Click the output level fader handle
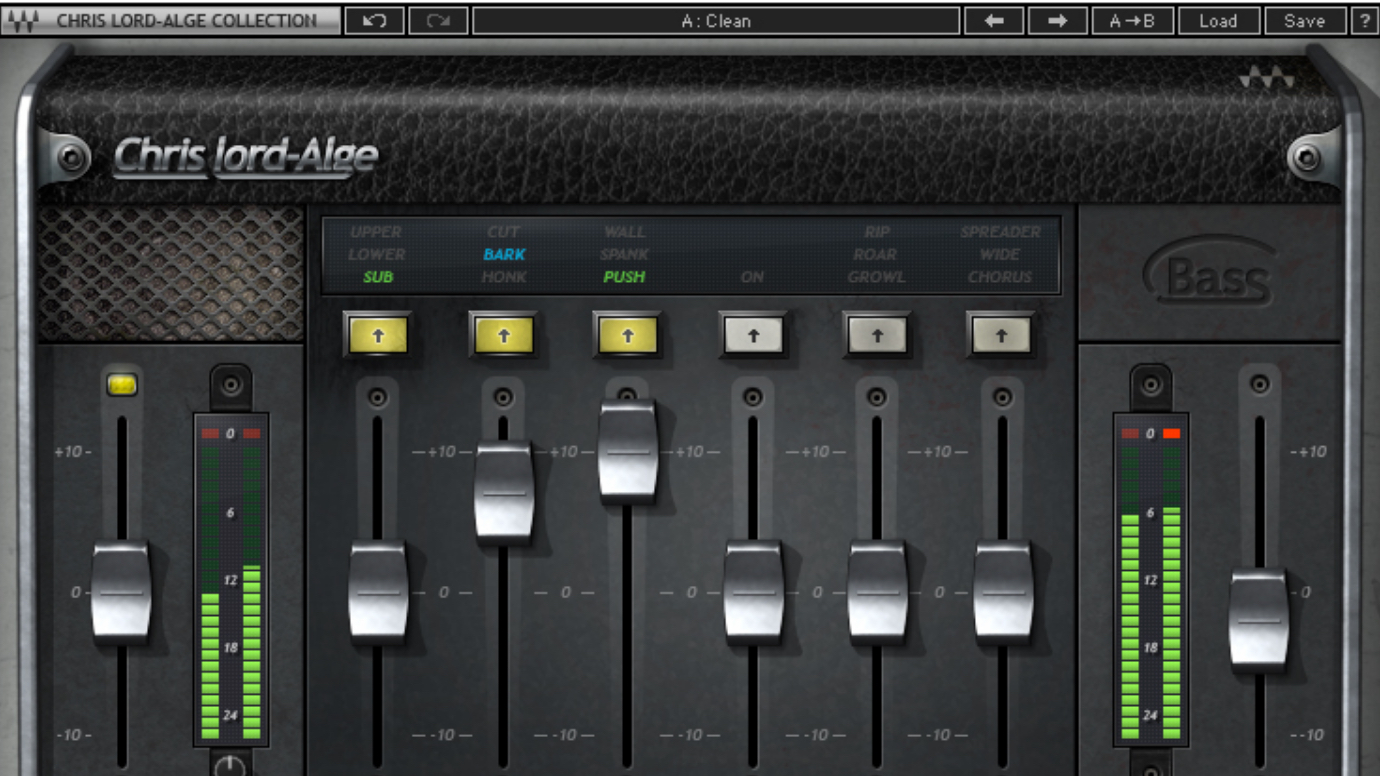Image resolution: width=1380 pixels, height=776 pixels. [1259, 619]
